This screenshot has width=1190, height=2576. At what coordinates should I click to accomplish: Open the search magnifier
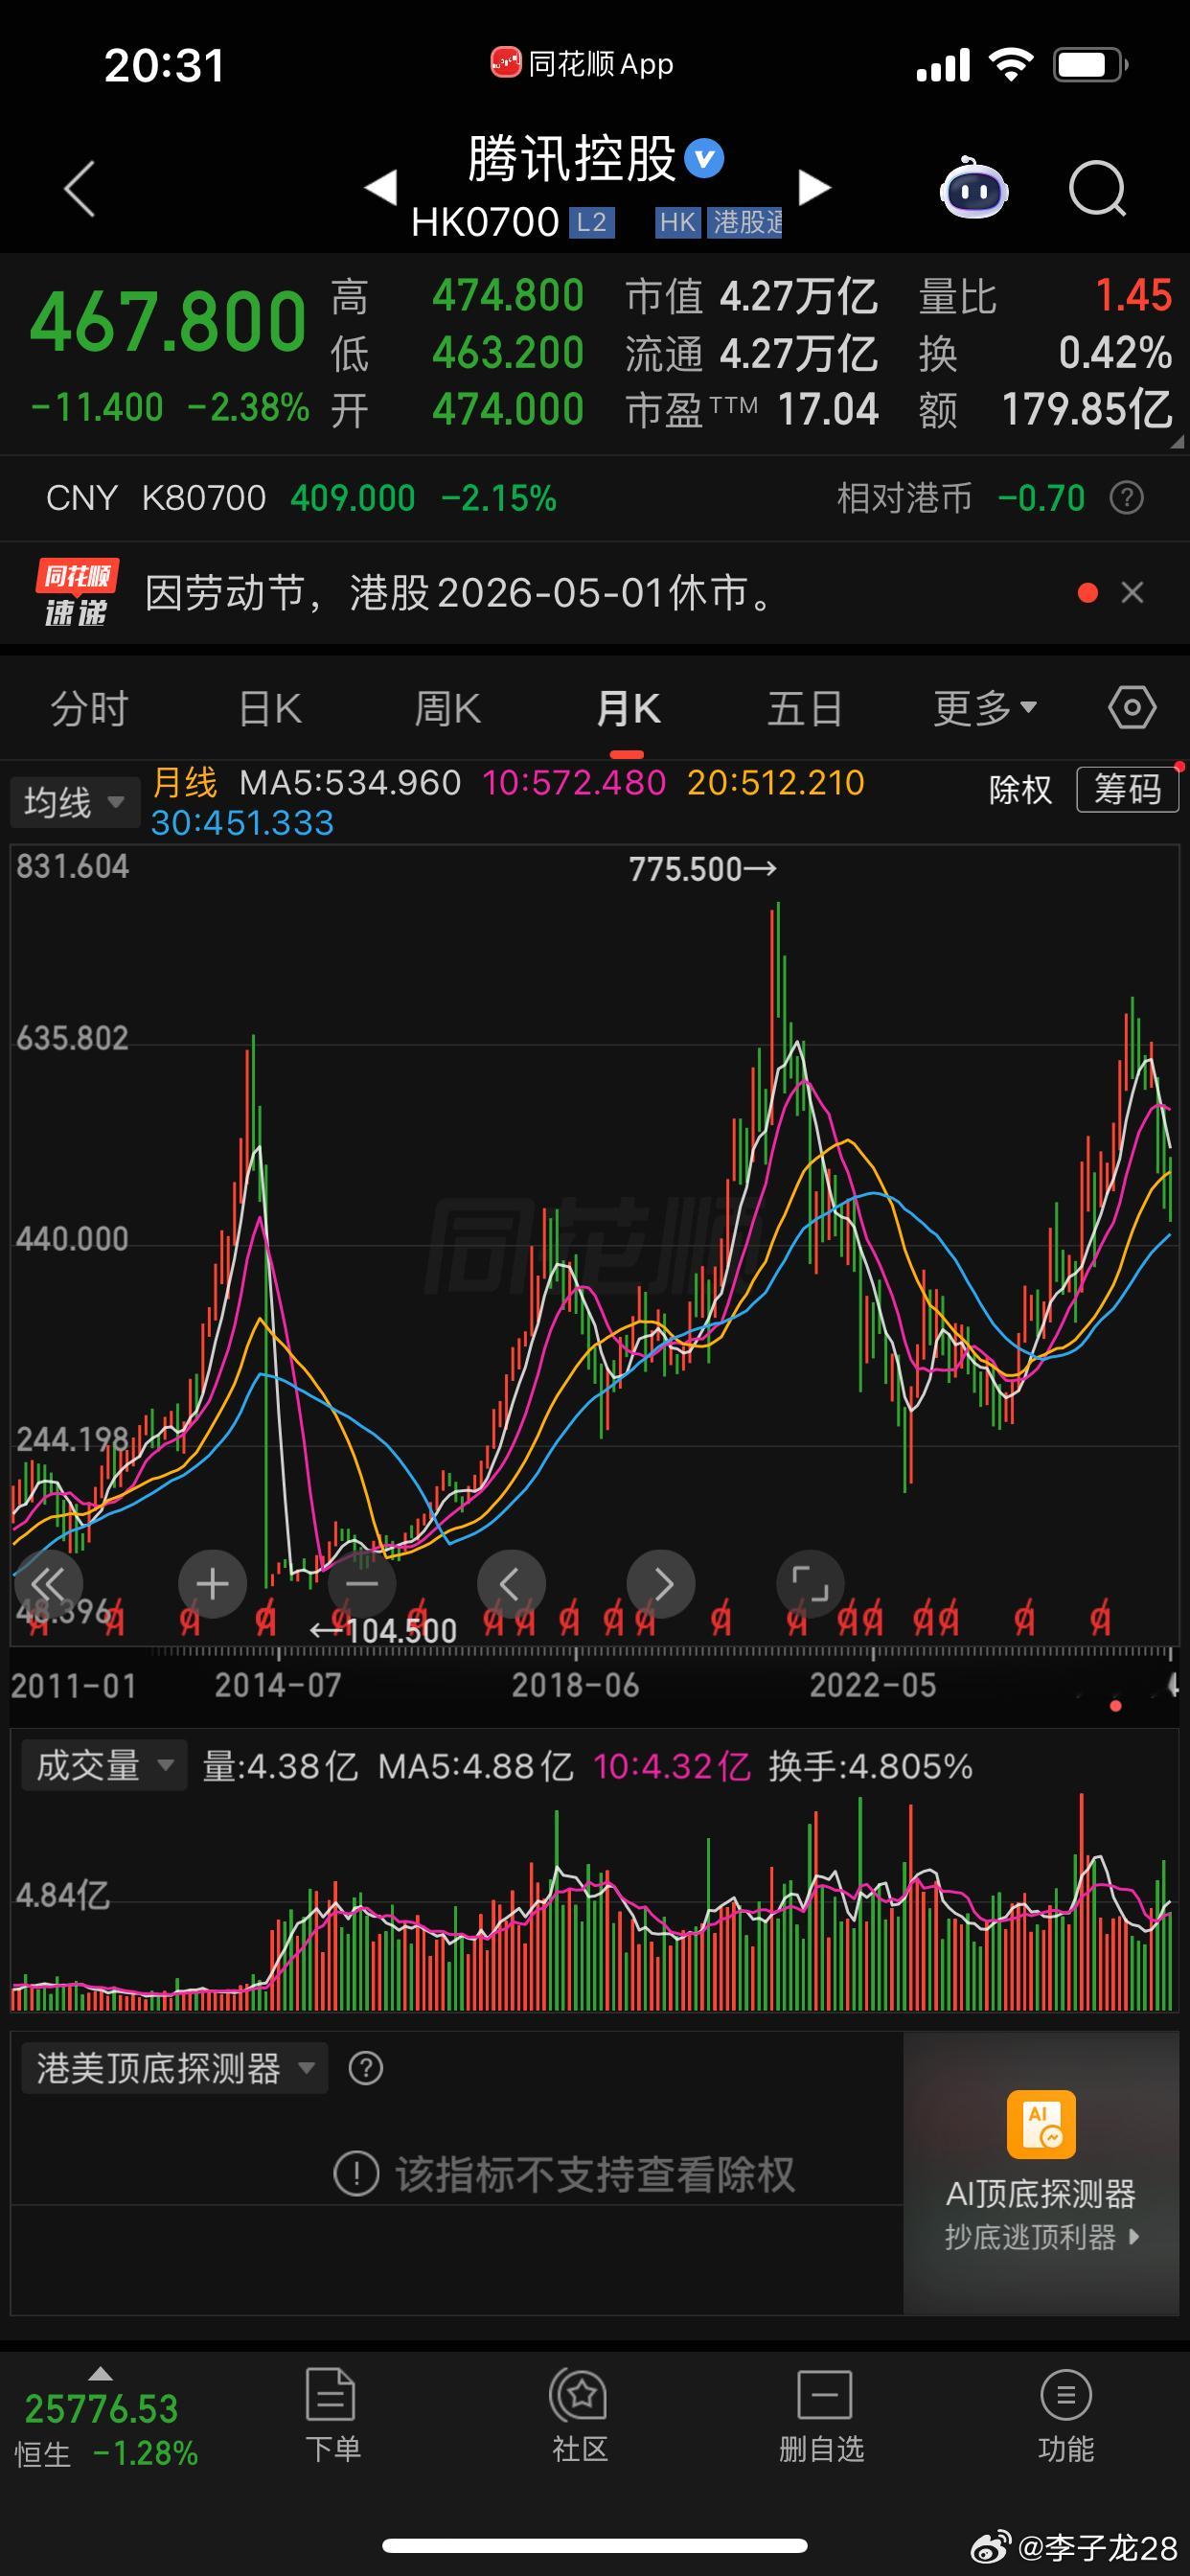(1097, 188)
